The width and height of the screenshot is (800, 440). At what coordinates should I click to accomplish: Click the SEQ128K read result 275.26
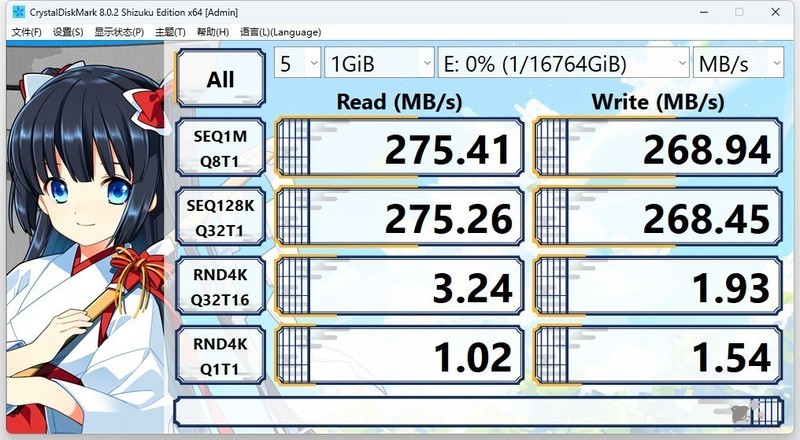coord(399,217)
